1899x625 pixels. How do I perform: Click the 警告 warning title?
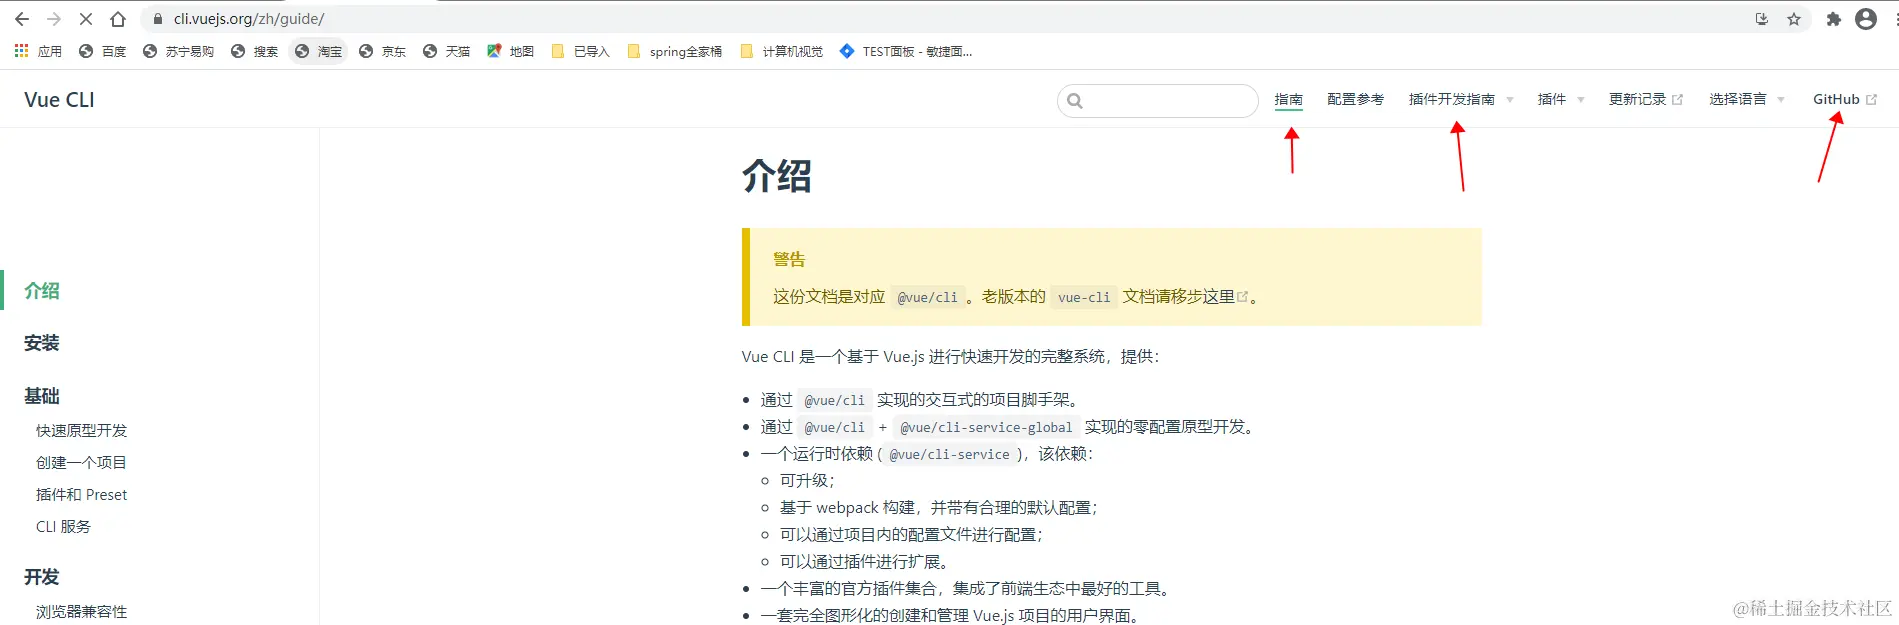click(789, 260)
